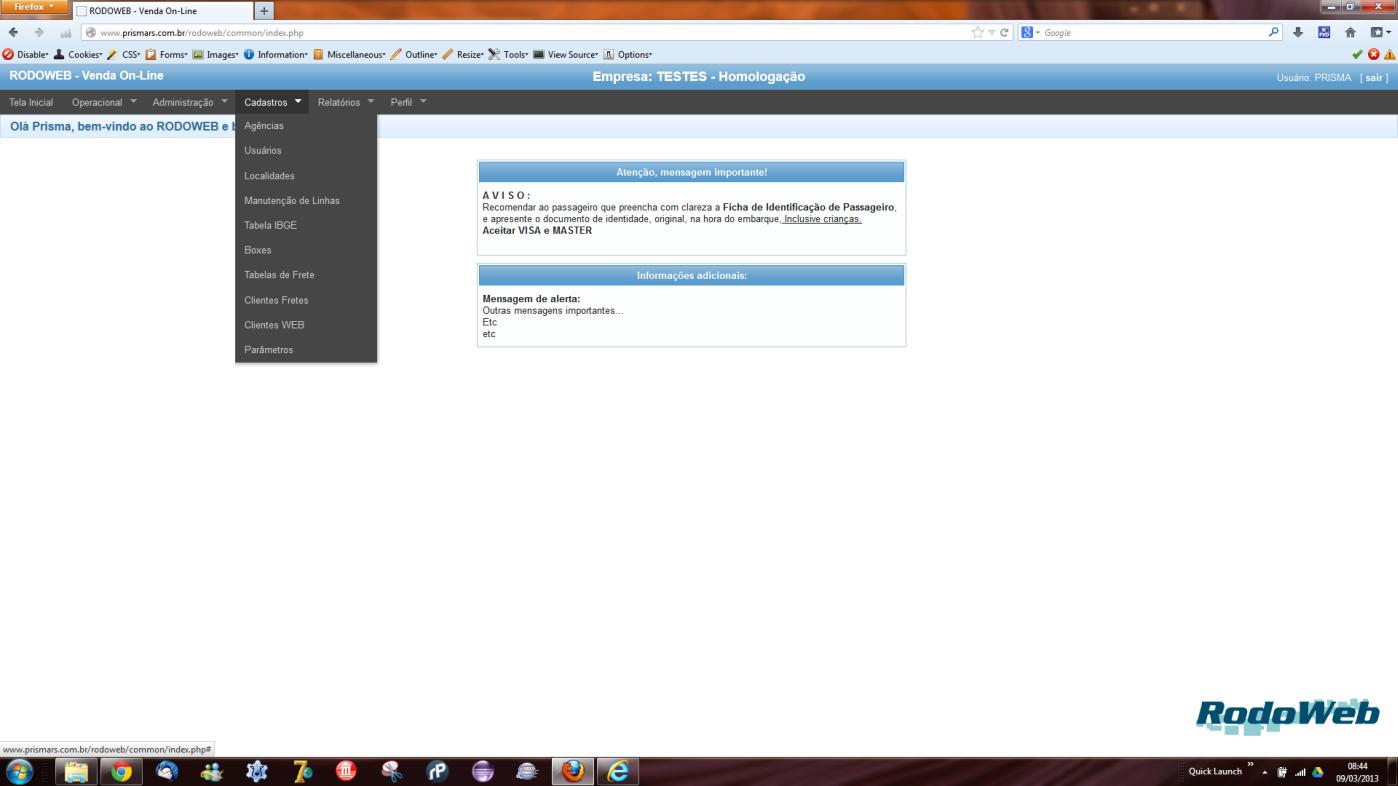Click the Windows Start orb
1398x786 pixels.
pyautogui.click(x=19, y=771)
